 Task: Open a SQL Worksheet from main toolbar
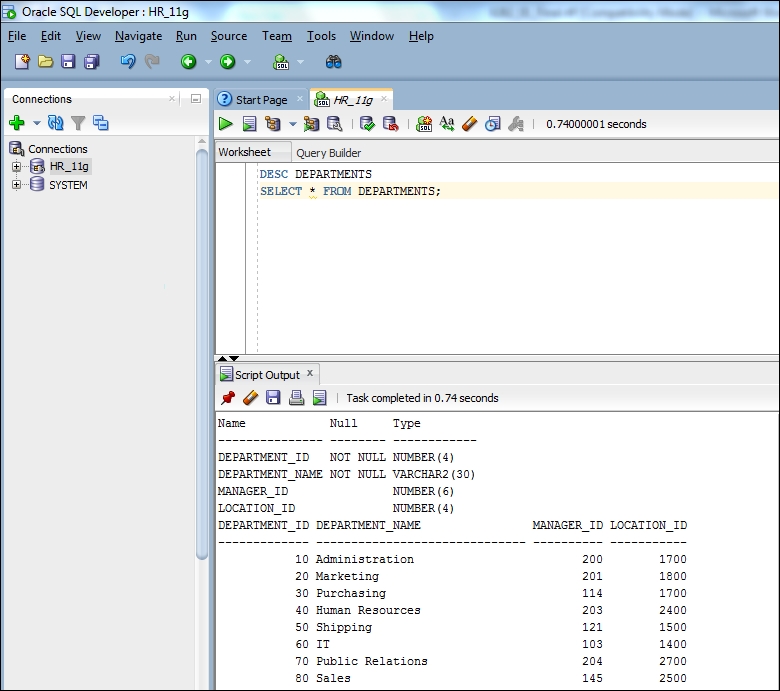click(x=281, y=62)
